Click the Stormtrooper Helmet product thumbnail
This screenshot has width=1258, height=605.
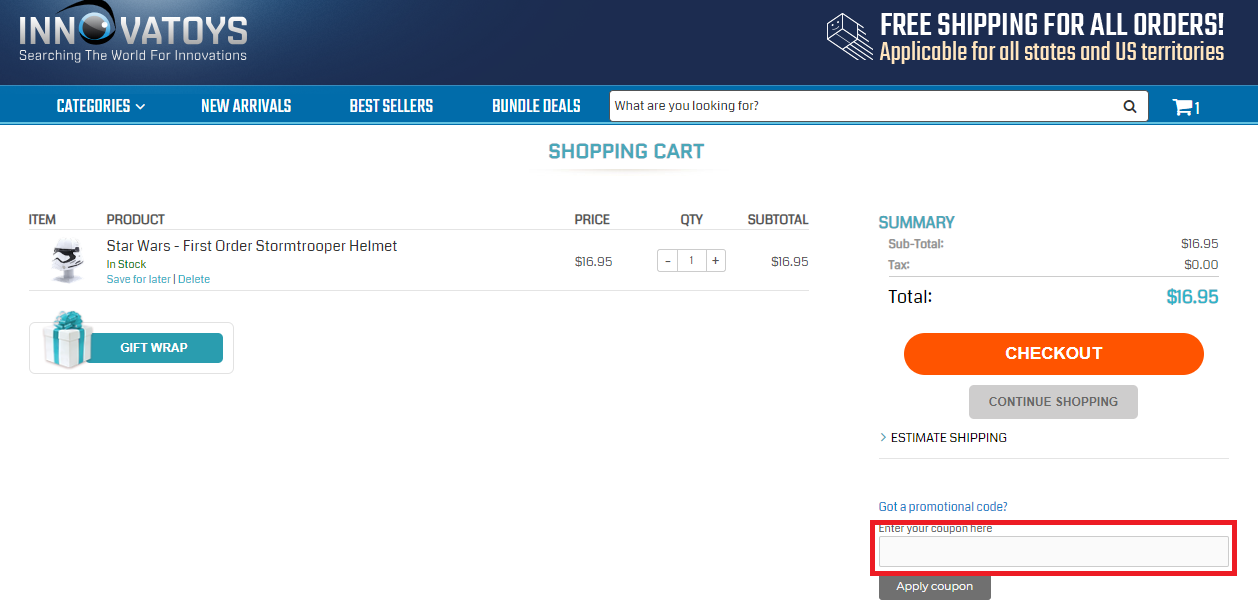[66, 261]
